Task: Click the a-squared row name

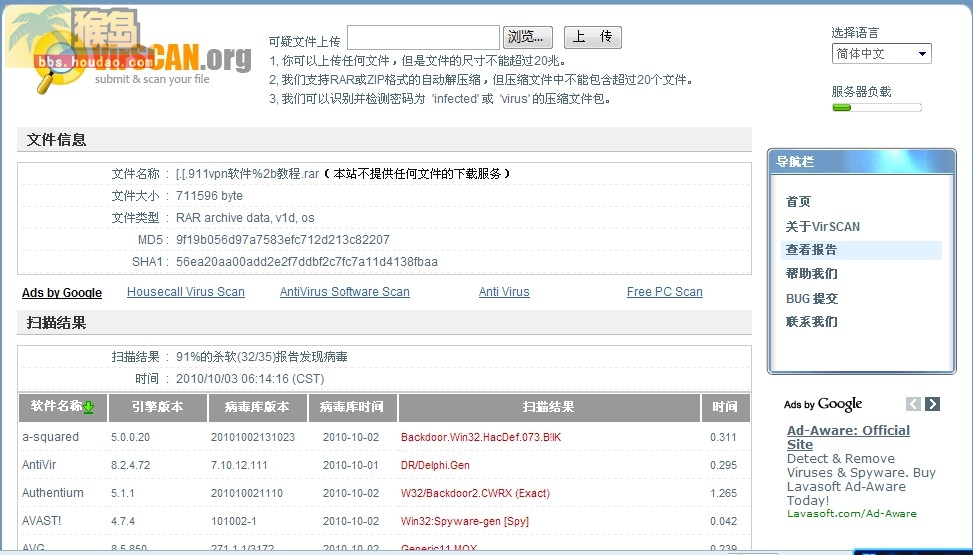Action: [x=50, y=437]
